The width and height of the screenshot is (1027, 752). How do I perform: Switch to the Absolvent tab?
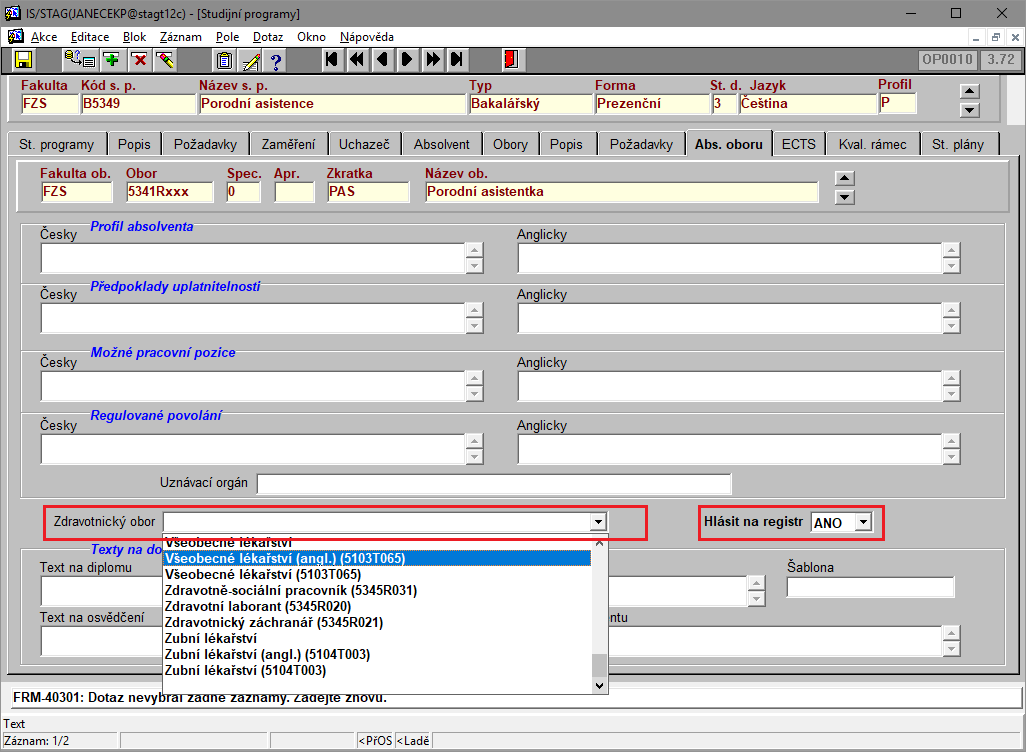click(441, 144)
